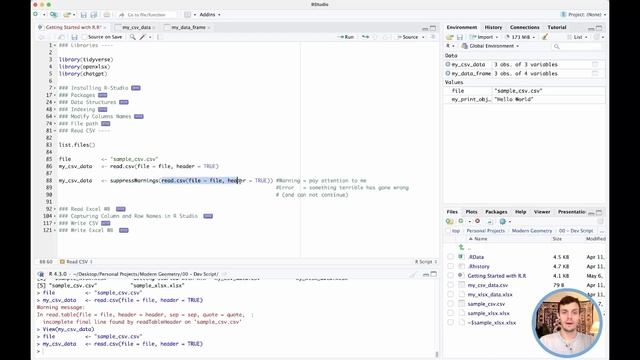The width and height of the screenshot is (640, 360).
Task: Switch to the Connections tab
Action: point(524,27)
